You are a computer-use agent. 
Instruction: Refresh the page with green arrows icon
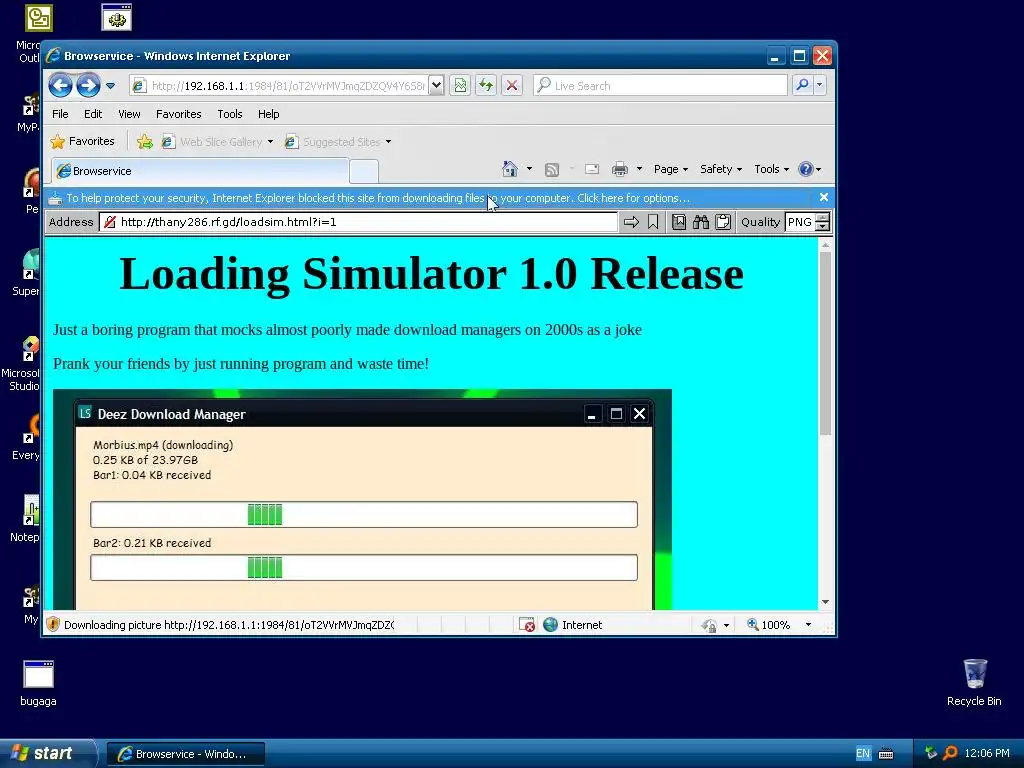pos(486,86)
